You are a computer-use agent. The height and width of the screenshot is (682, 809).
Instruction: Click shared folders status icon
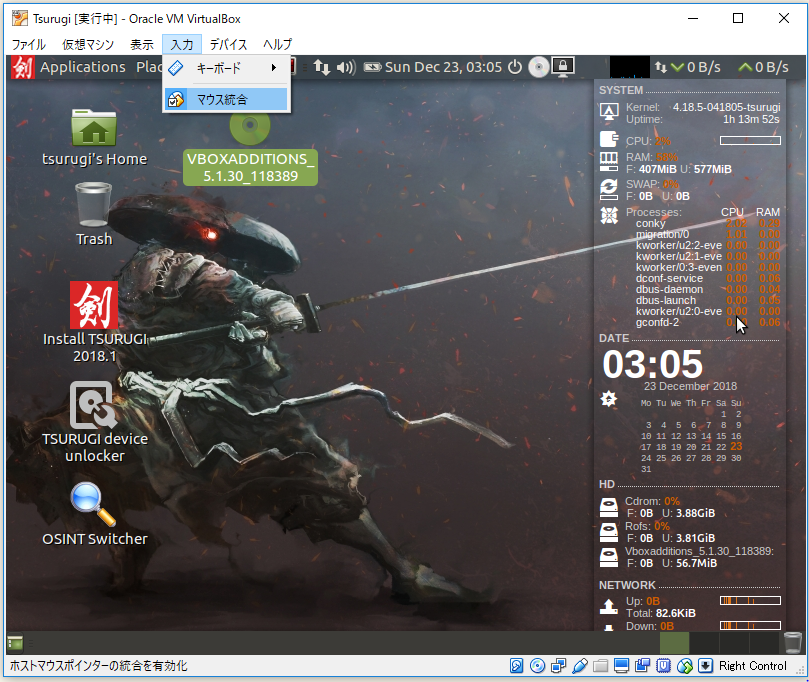[x=601, y=666]
